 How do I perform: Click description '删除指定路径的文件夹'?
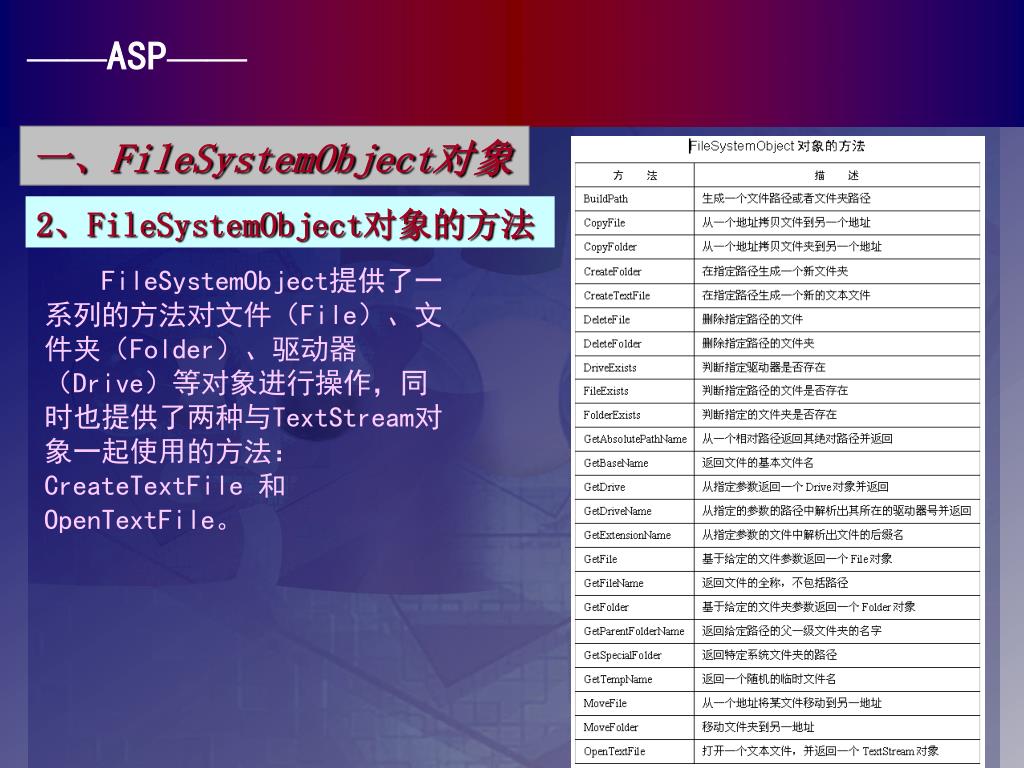pos(758,344)
